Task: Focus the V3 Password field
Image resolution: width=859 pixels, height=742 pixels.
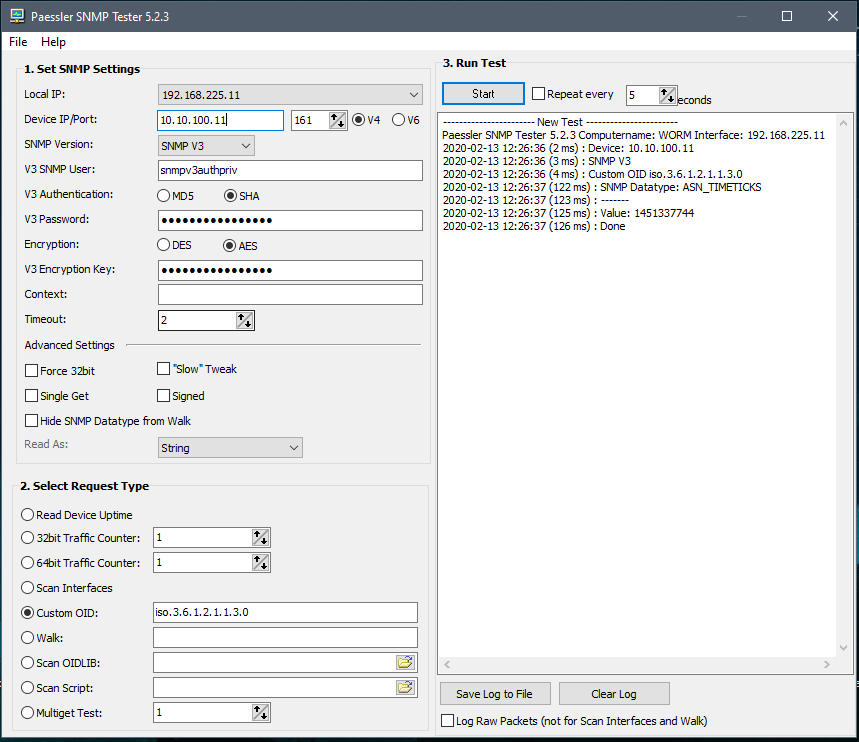Action: point(290,220)
